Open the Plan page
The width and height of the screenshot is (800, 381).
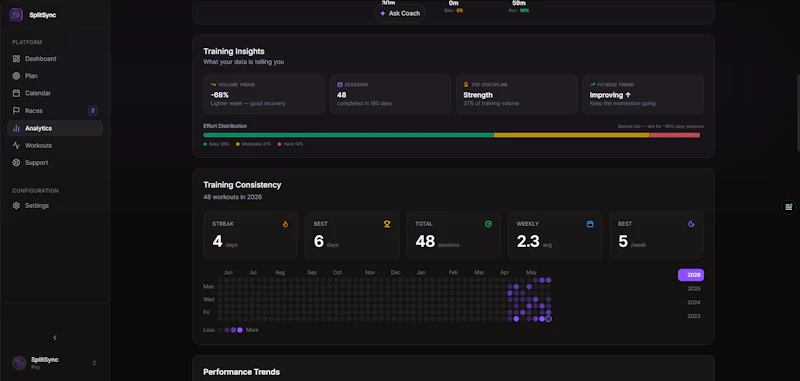tap(55, 76)
